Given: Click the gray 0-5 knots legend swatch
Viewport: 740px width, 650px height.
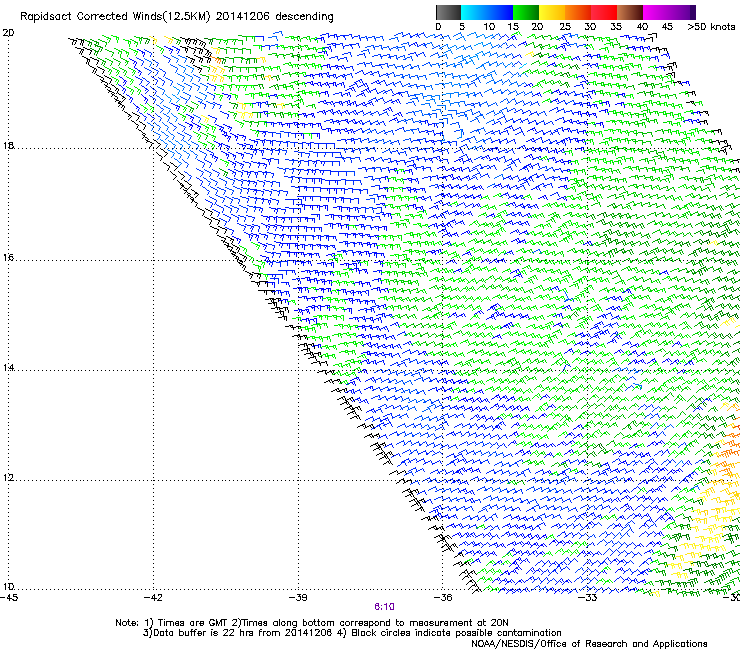Looking at the screenshot, I should (448, 12).
